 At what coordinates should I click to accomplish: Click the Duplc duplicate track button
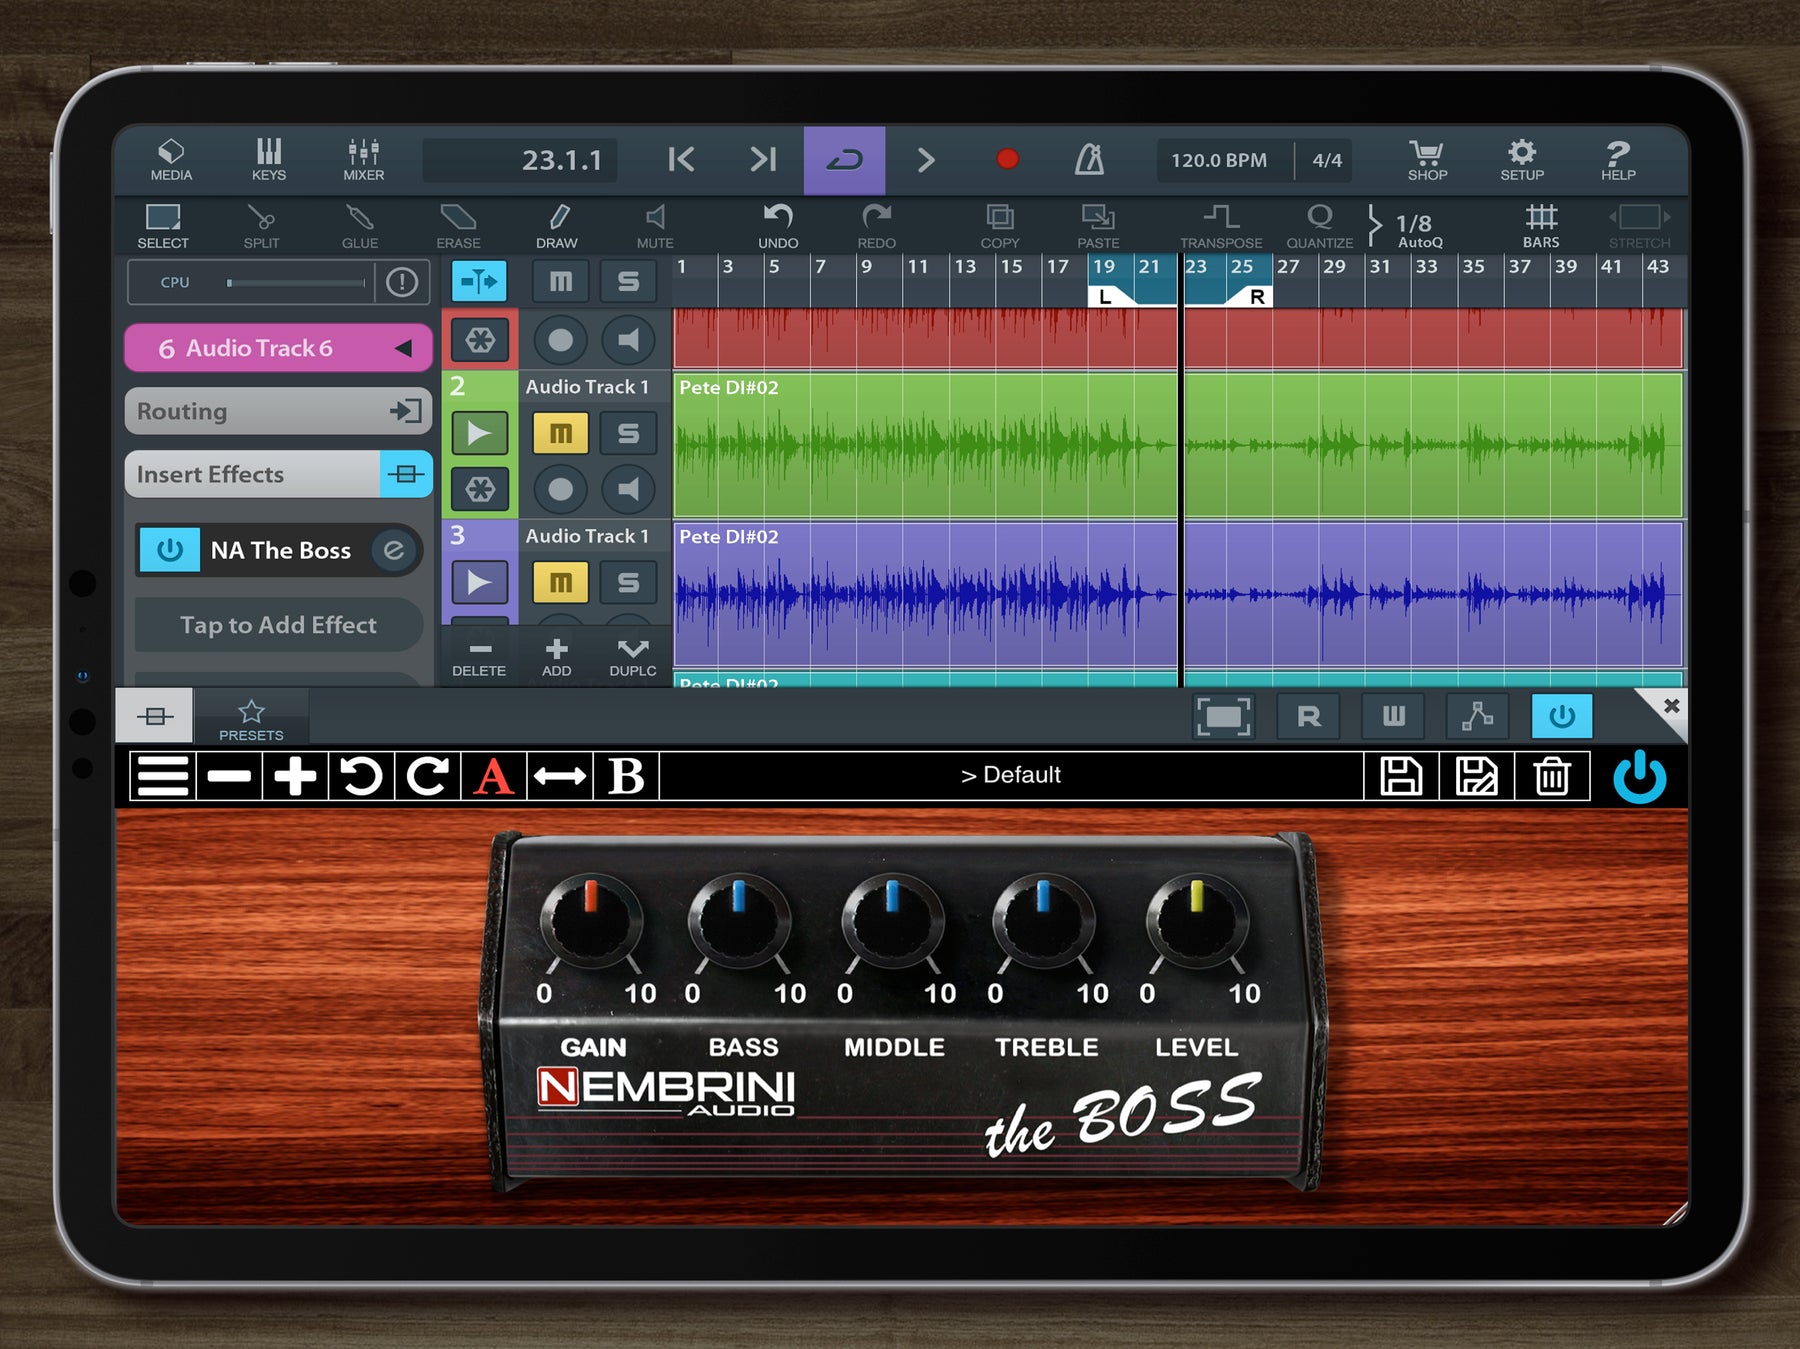[633, 657]
